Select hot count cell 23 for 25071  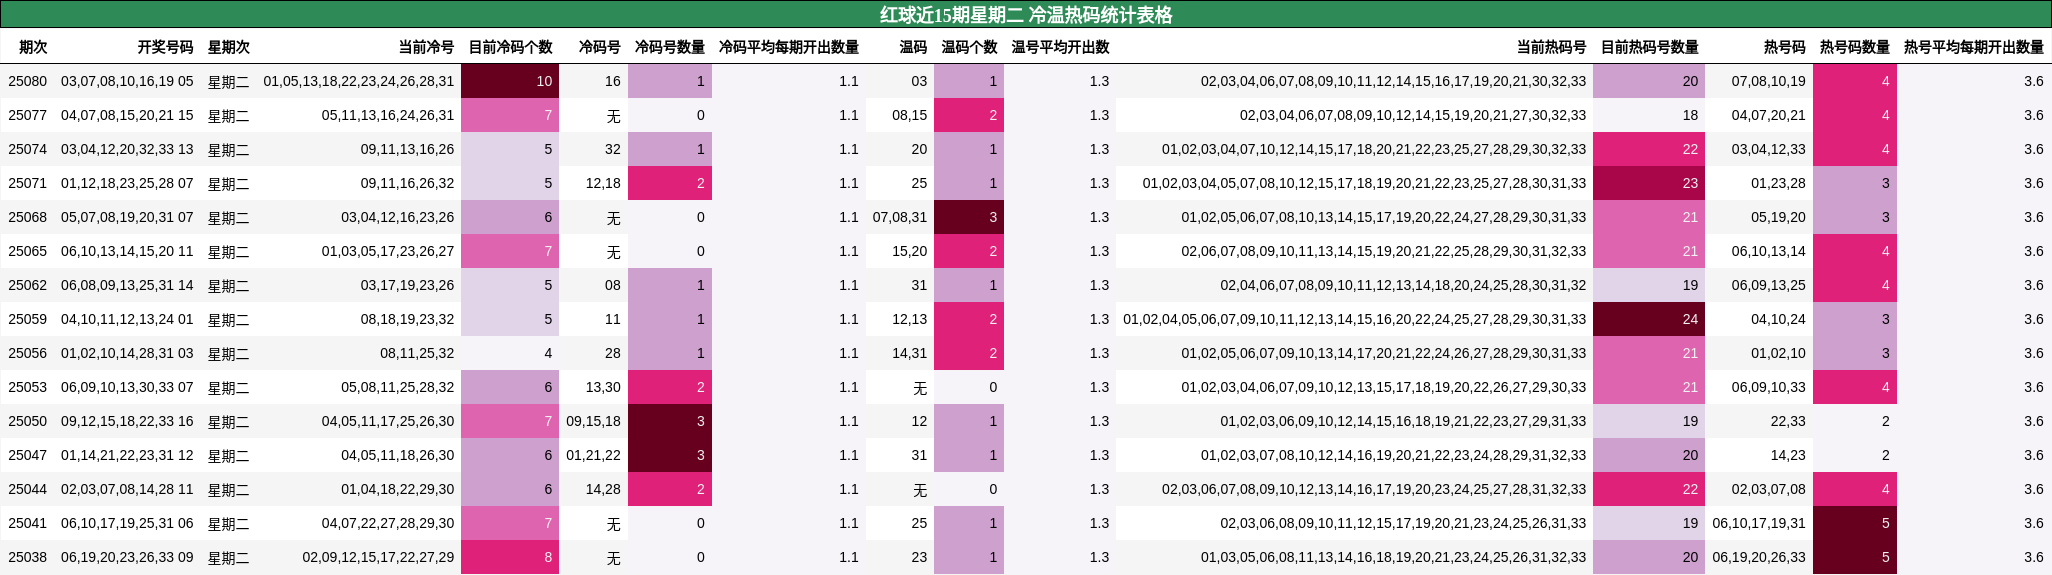click(1649, 183)
